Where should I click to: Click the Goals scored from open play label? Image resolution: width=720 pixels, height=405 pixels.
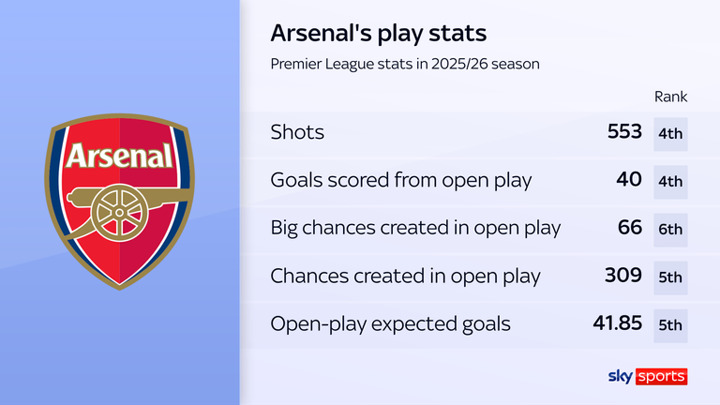point(401,180)
